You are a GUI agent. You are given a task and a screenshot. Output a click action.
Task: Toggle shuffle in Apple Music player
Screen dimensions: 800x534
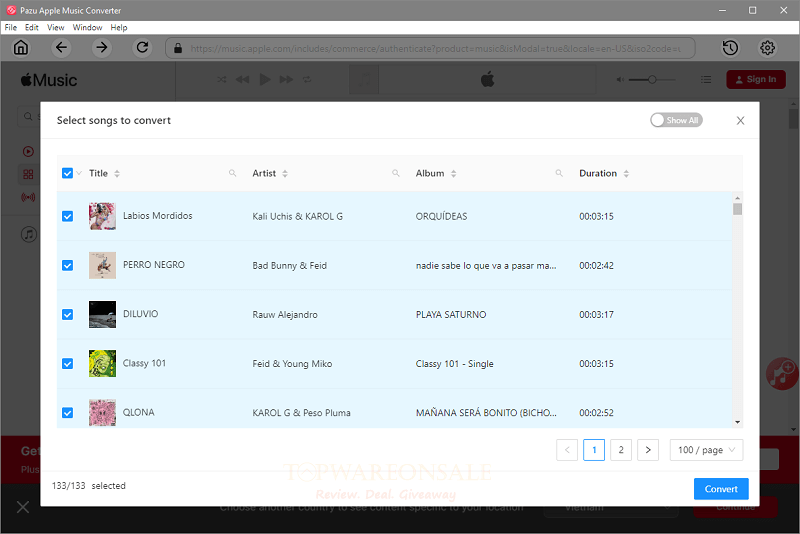click(221, 80)
